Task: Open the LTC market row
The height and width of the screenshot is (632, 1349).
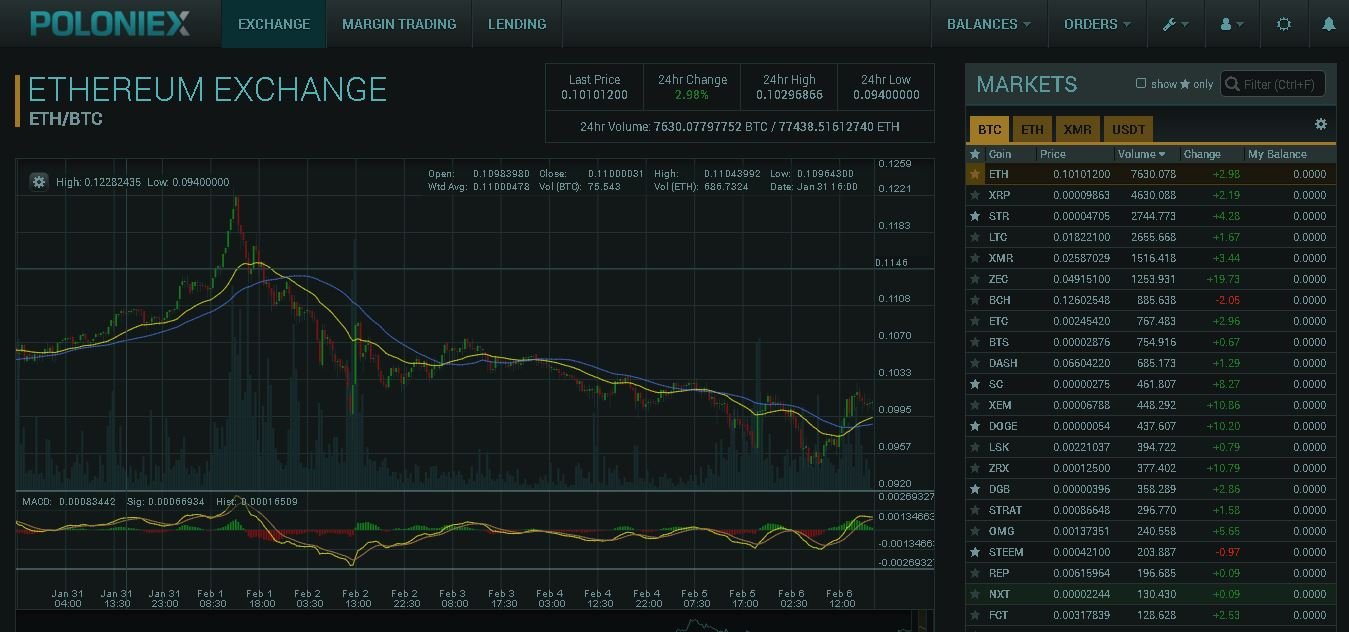Action: pyautogui.click(x=1150, y=237)
